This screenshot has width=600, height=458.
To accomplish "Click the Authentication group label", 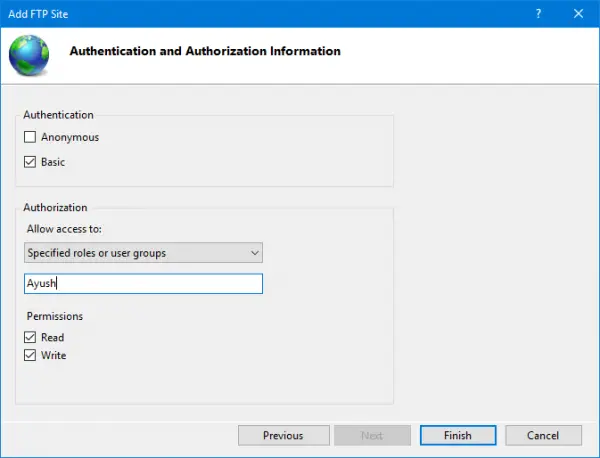I will [58, 115].
